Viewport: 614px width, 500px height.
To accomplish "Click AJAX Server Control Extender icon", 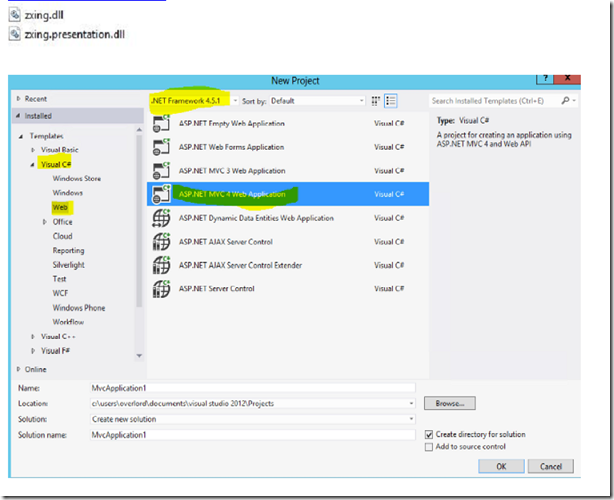I will [x=161, y=265].
